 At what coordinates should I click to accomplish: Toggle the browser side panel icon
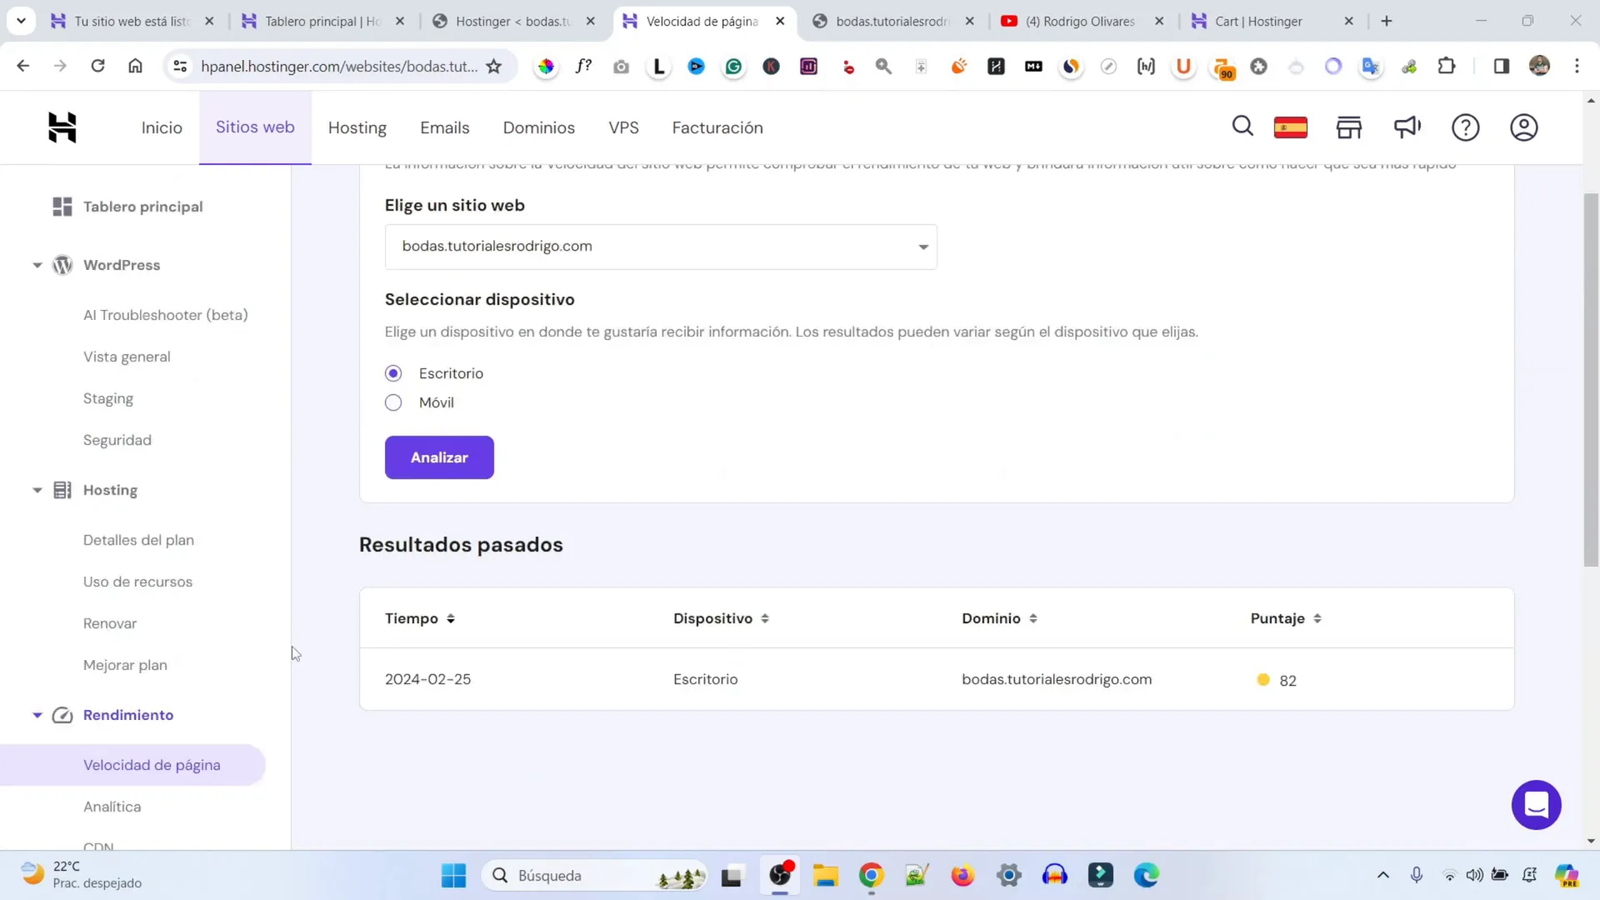(x=1501, y=66)
